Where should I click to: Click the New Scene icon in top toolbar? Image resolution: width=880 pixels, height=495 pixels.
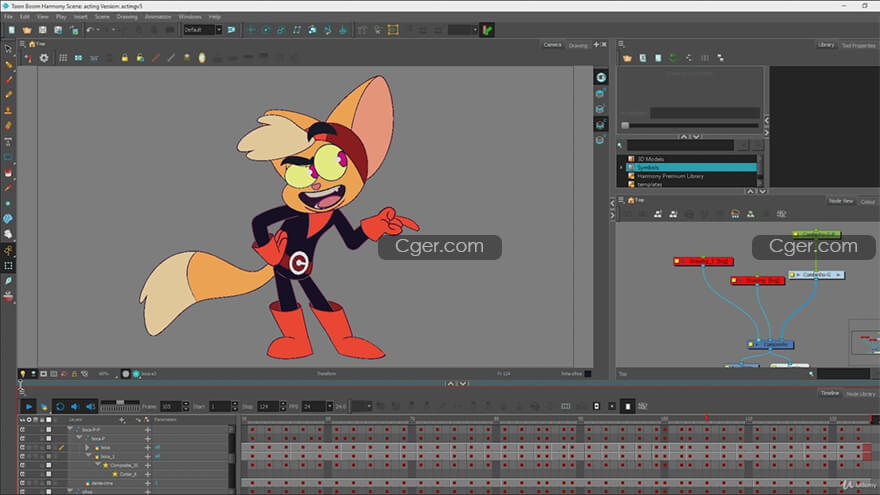click(x=12, y=30)
